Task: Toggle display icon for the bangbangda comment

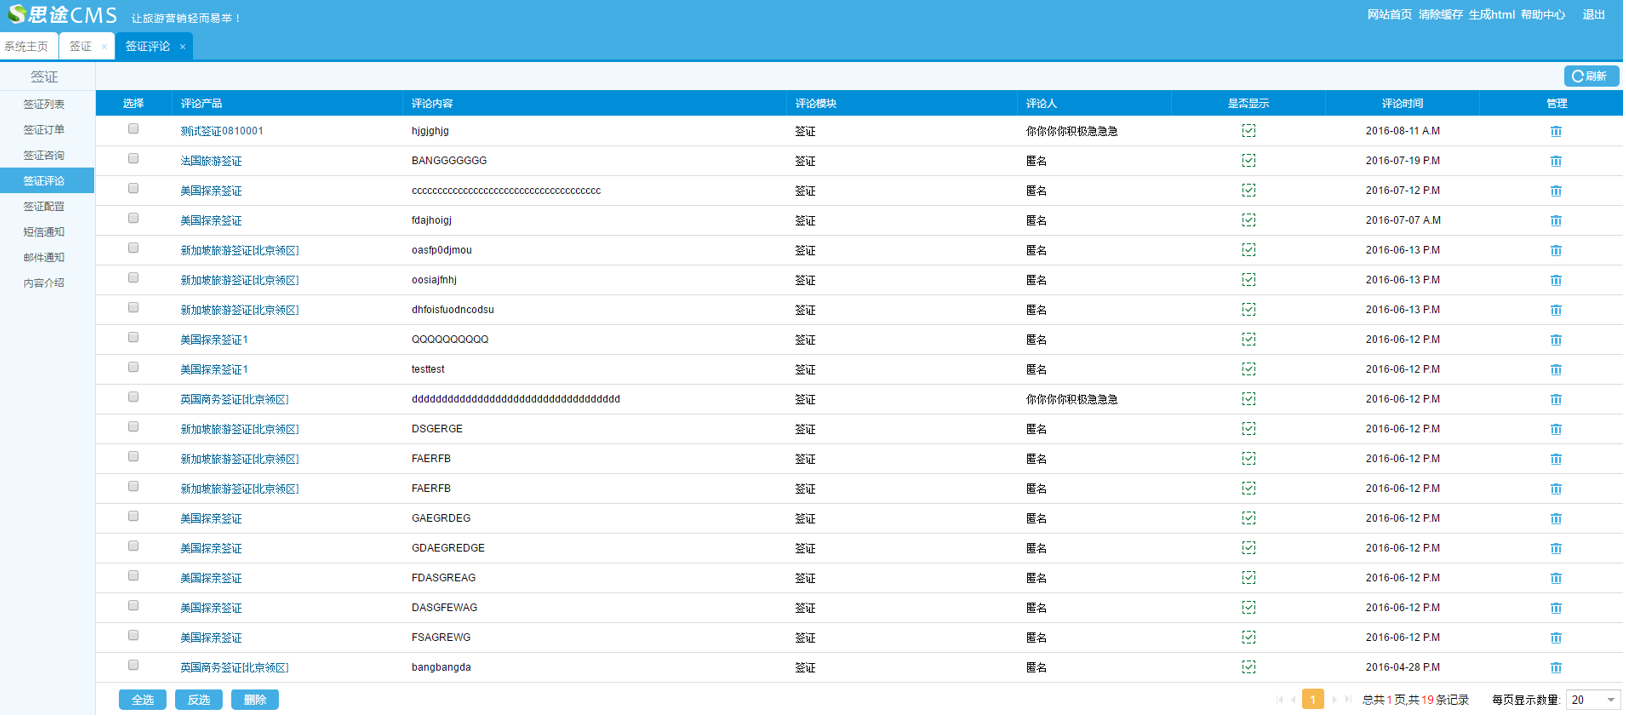Action: pyautogui.click(x=1248, y=667)
